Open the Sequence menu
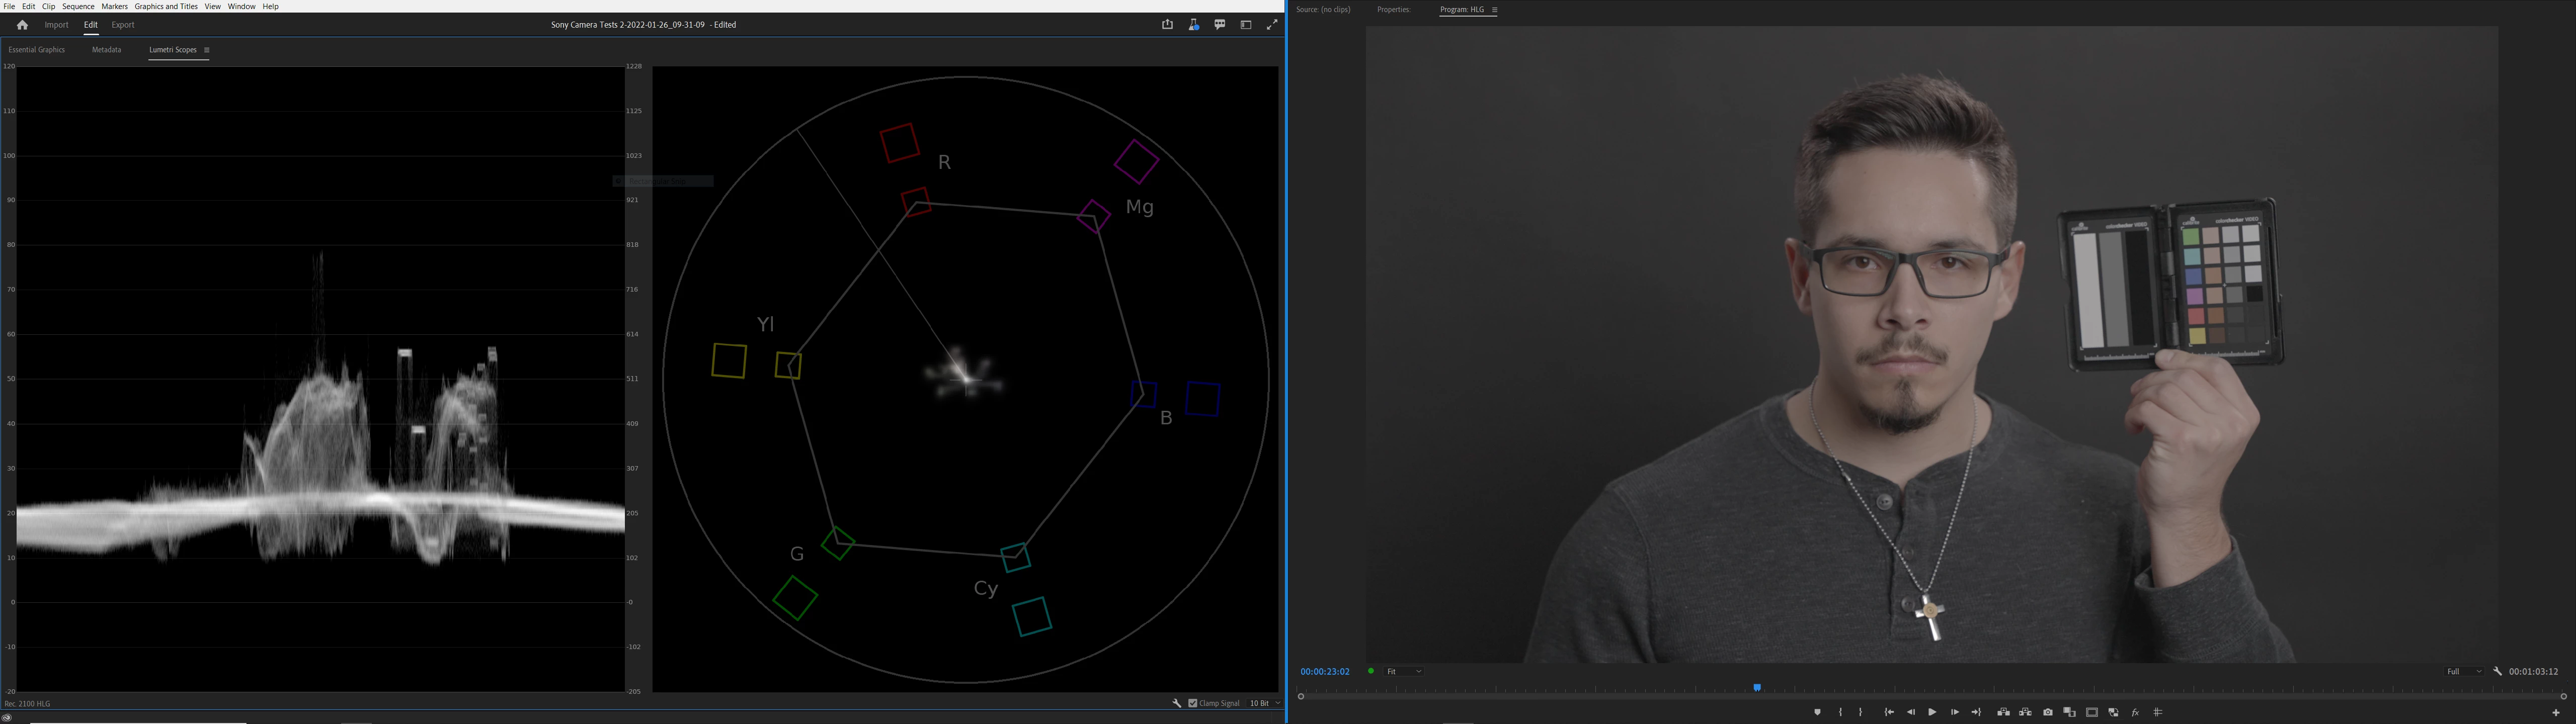 78,6
